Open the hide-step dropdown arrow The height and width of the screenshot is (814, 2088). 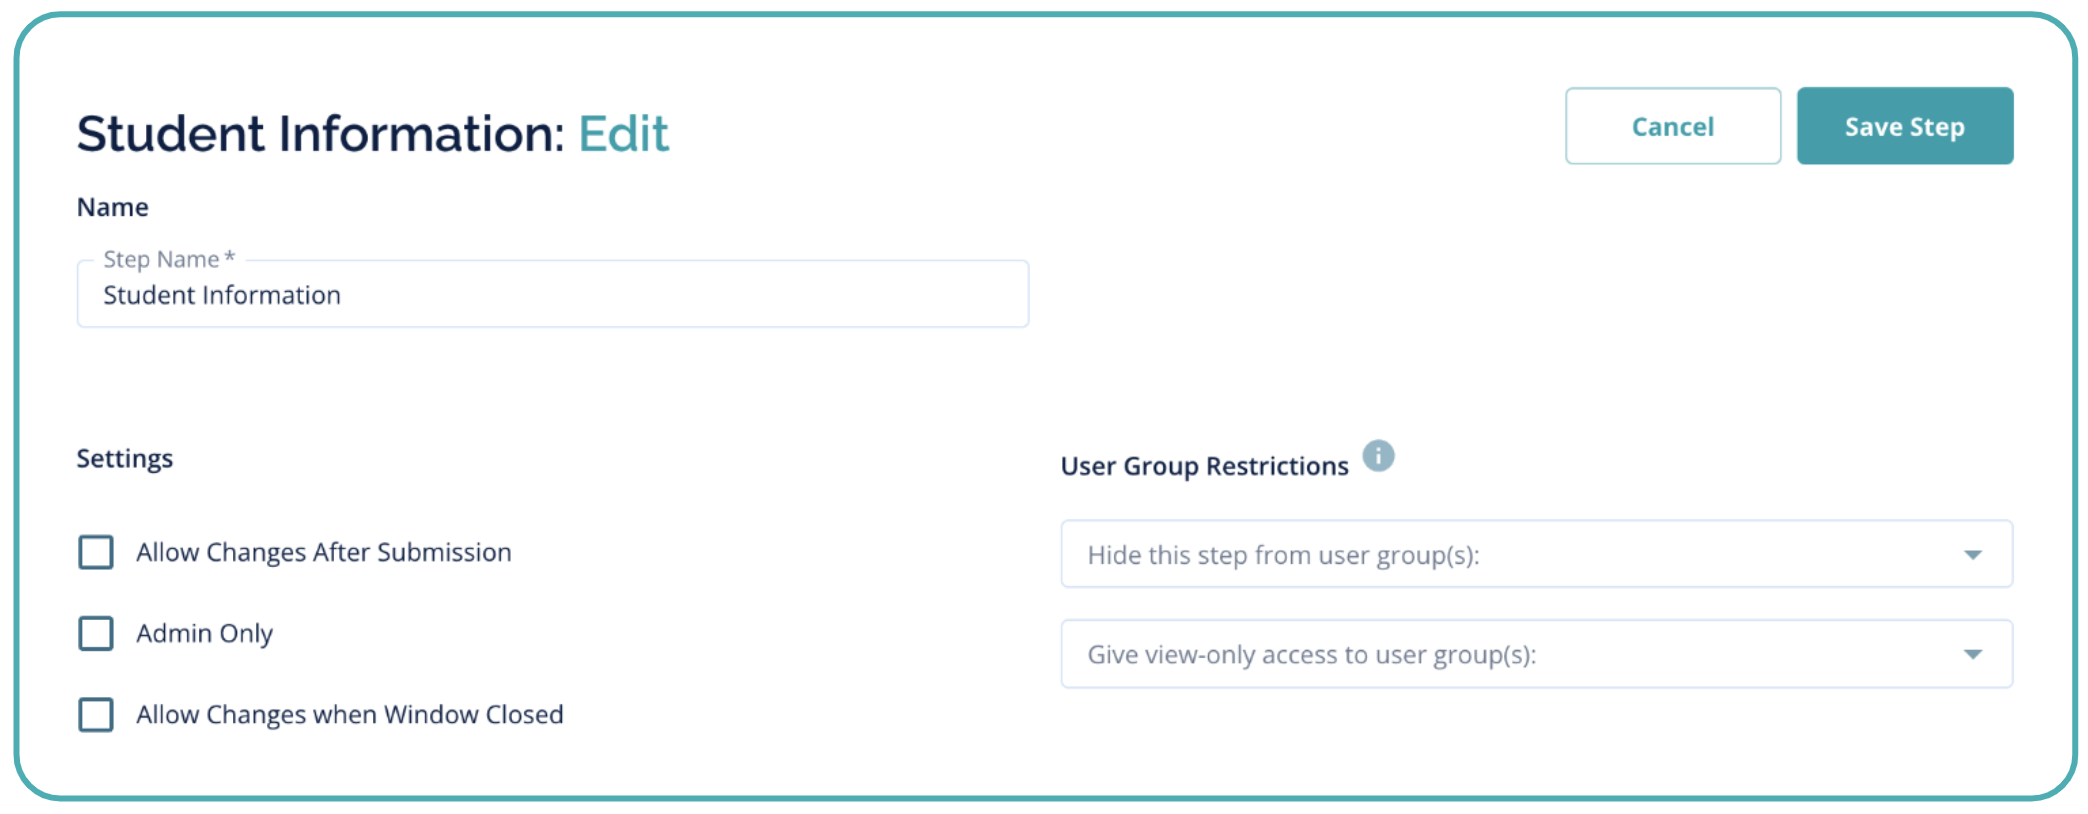[1973, 554]
